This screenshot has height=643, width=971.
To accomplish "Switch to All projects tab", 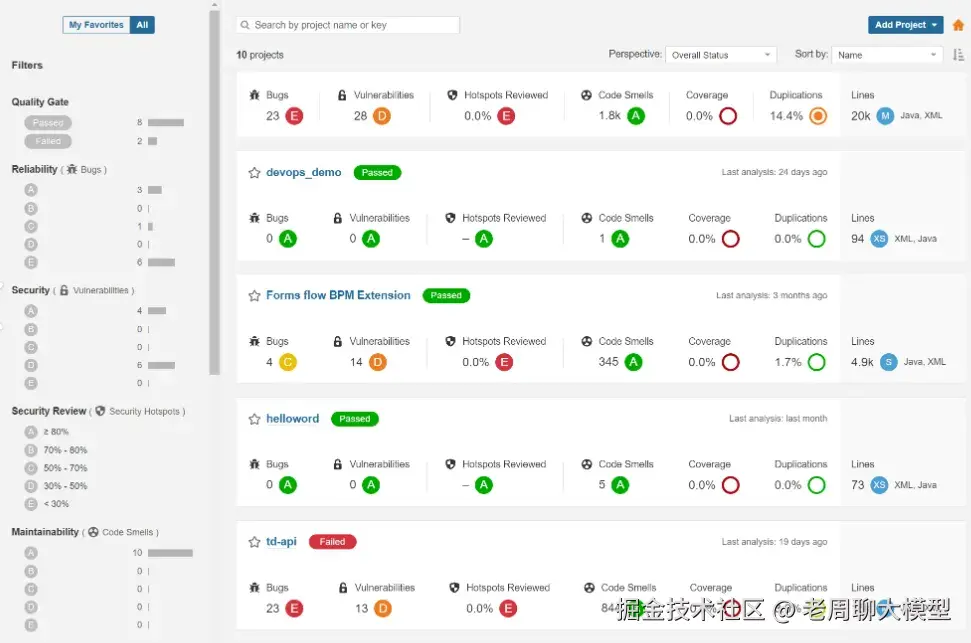I will point(142,25).
